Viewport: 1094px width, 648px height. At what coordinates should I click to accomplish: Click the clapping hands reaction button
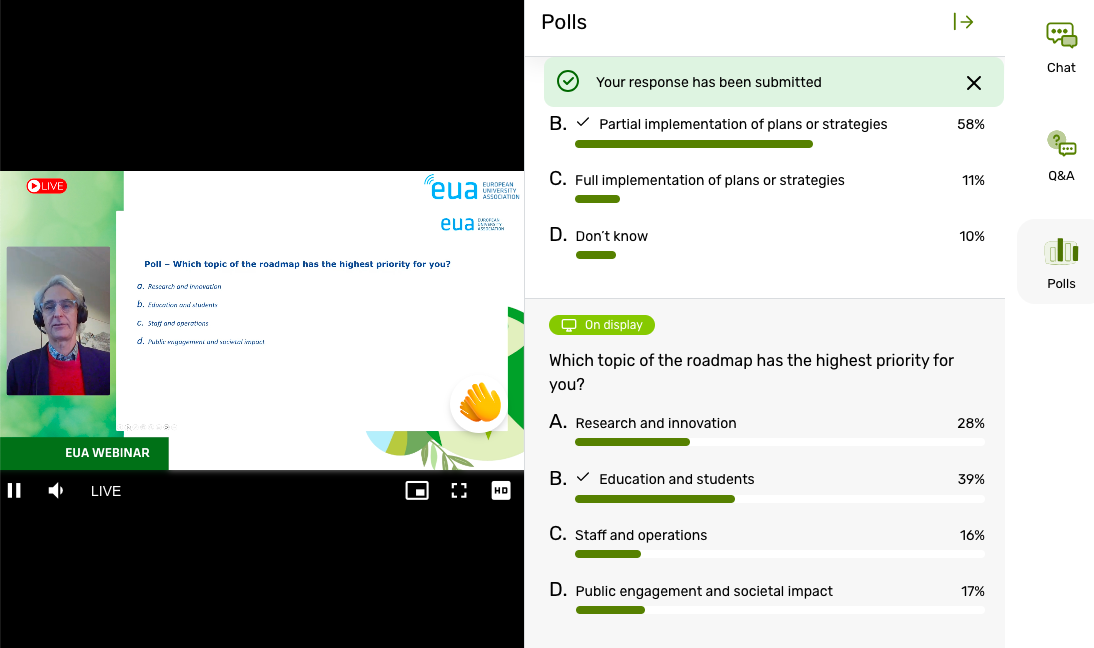point(479,404)
